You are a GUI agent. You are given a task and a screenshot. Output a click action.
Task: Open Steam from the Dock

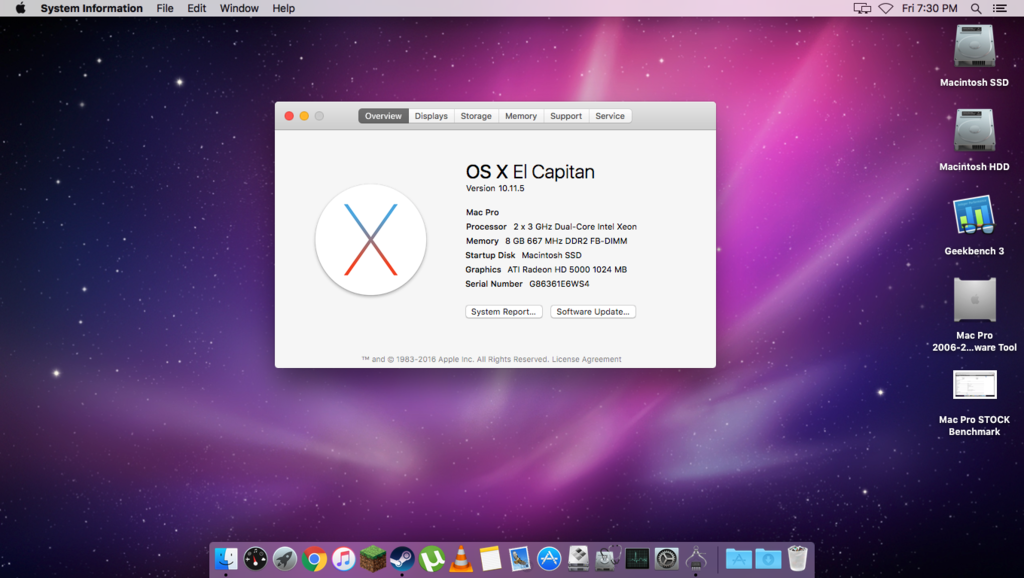point(402,559)
